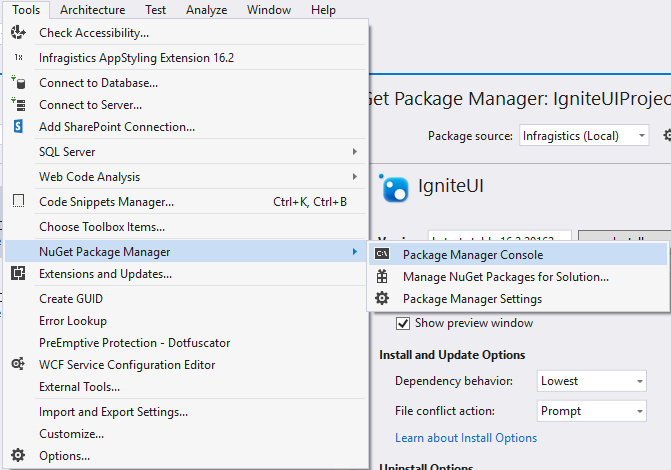Click the Connect to Database icon
The height and width of the screenshot is (470, 671).
pos(18,82)
